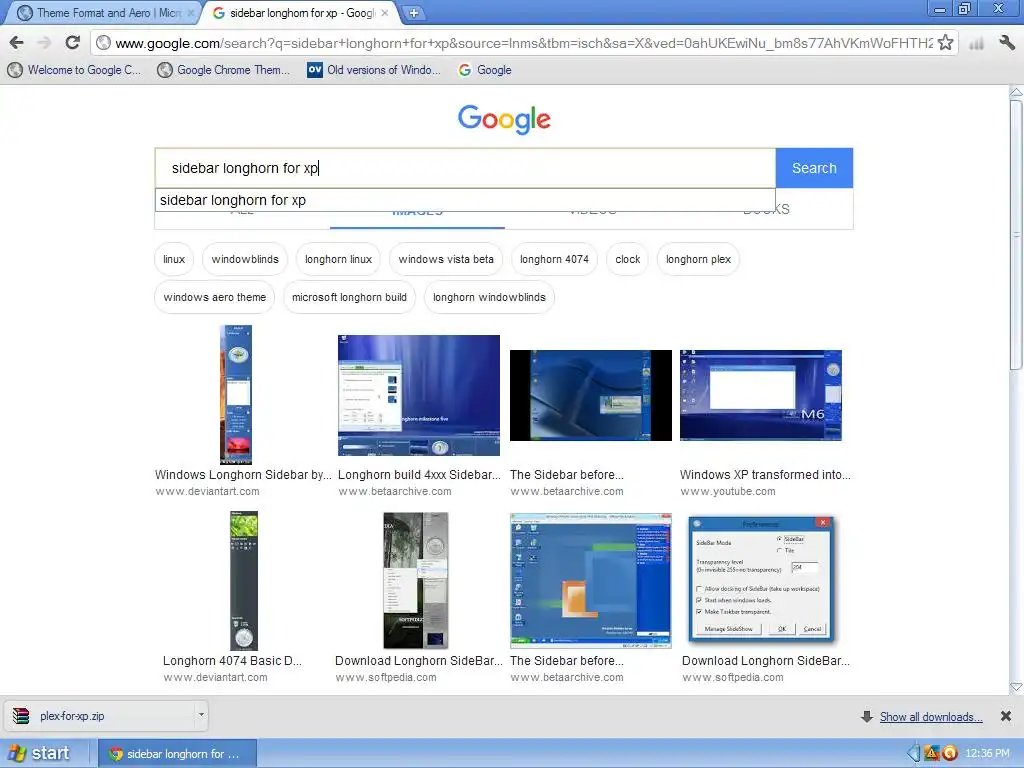The width and height of the screenshot is (1024, 768).
Task: Filter by windows aero theme chip
Action: pos(215,297)
